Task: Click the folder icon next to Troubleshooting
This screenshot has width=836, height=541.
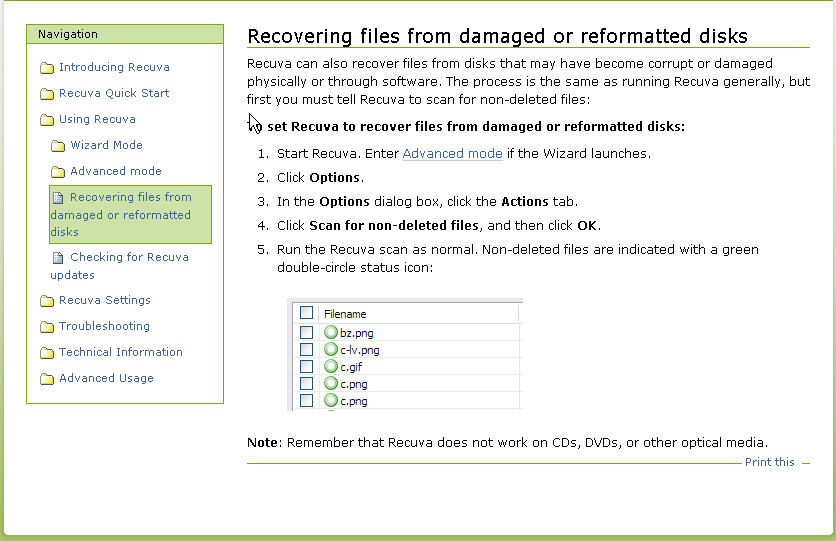Action: tap(47, 326)
